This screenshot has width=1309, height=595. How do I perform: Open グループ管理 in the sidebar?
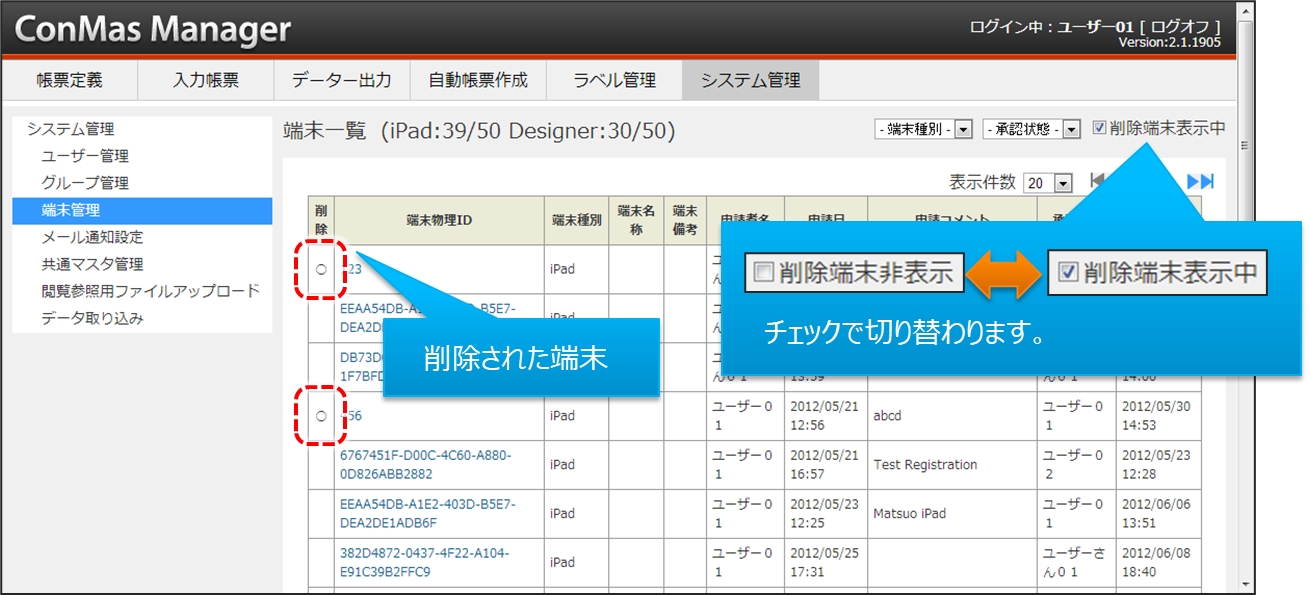[85, 183]
